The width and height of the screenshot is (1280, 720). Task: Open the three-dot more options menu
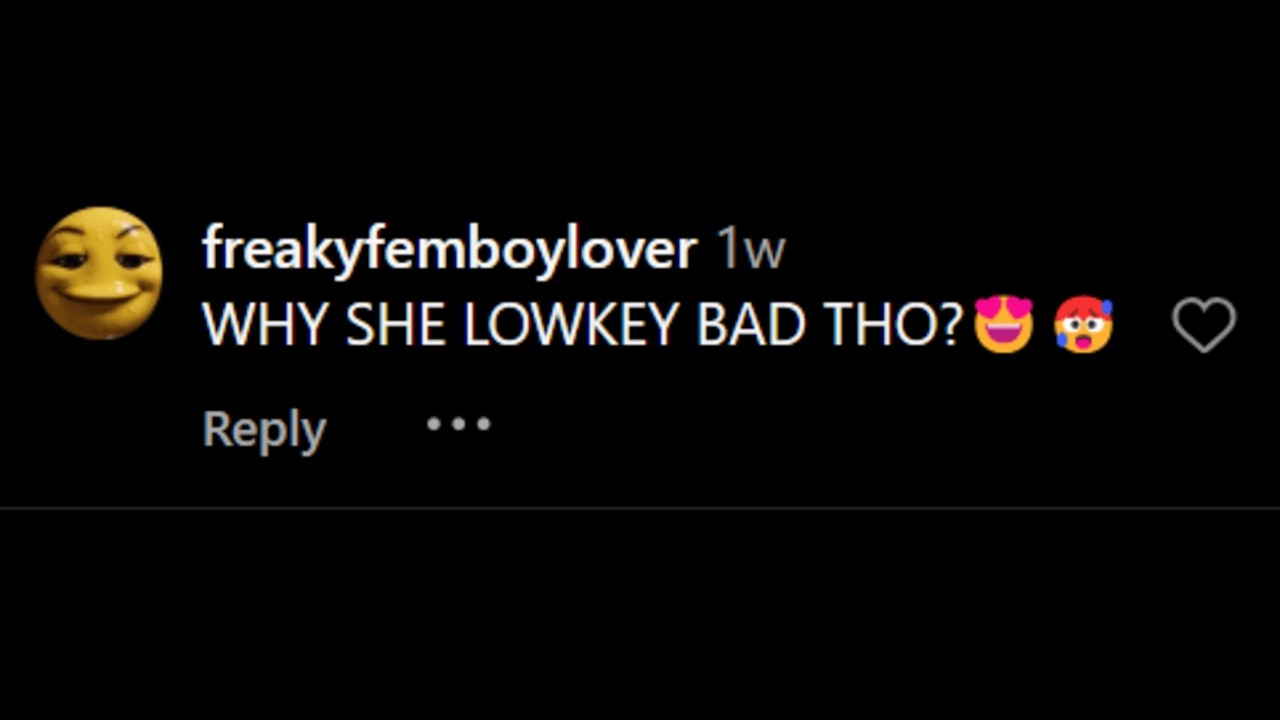point(459,424)
